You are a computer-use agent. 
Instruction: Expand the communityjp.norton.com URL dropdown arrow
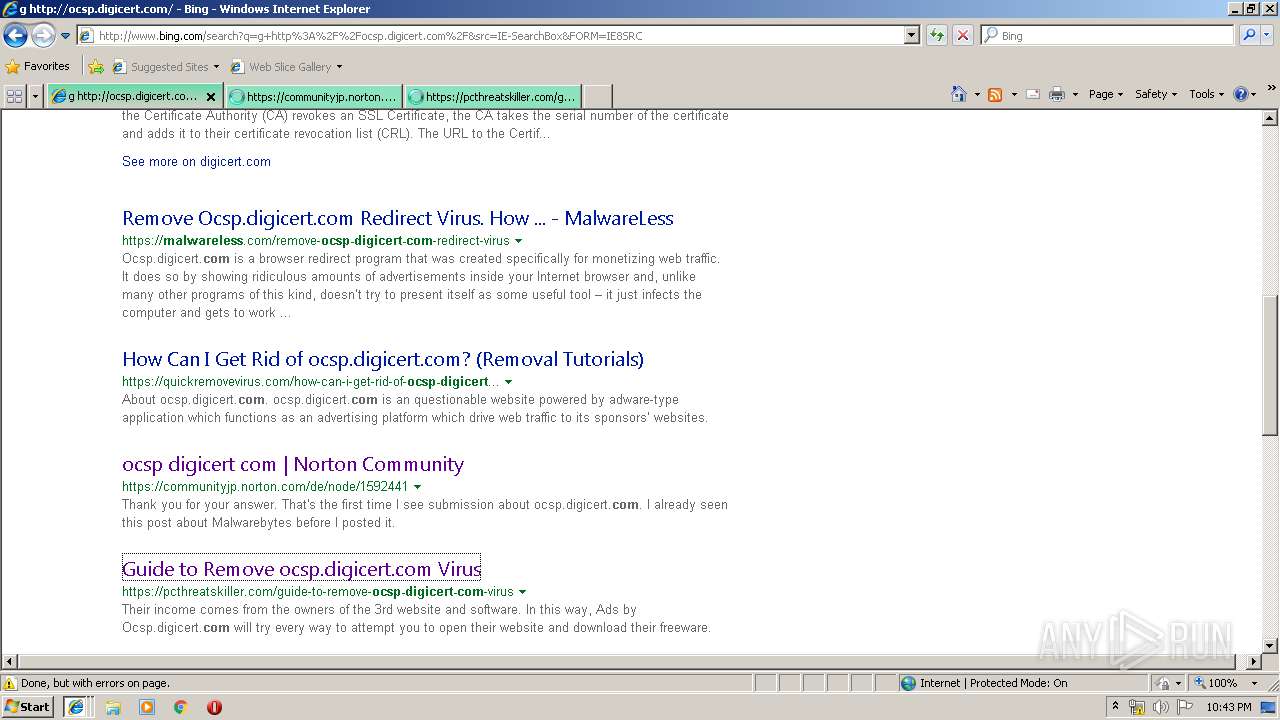[x=417, y=487]
